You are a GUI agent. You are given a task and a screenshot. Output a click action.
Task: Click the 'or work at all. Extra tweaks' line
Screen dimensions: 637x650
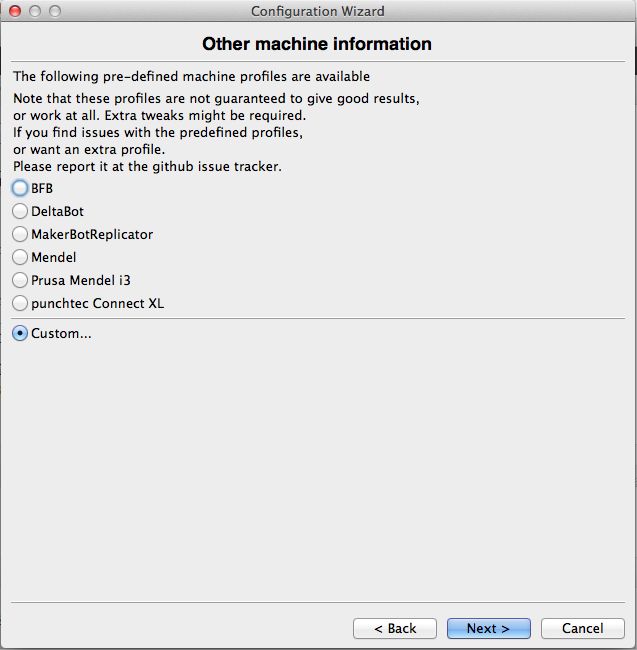pos(160,115)
